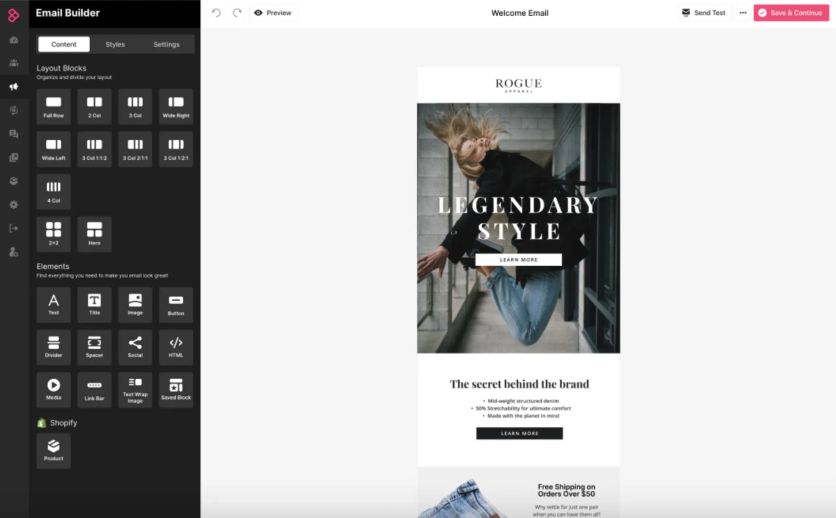Click the black LEARN MORE button
Viewport: 836px width, 518px height.
519,433
